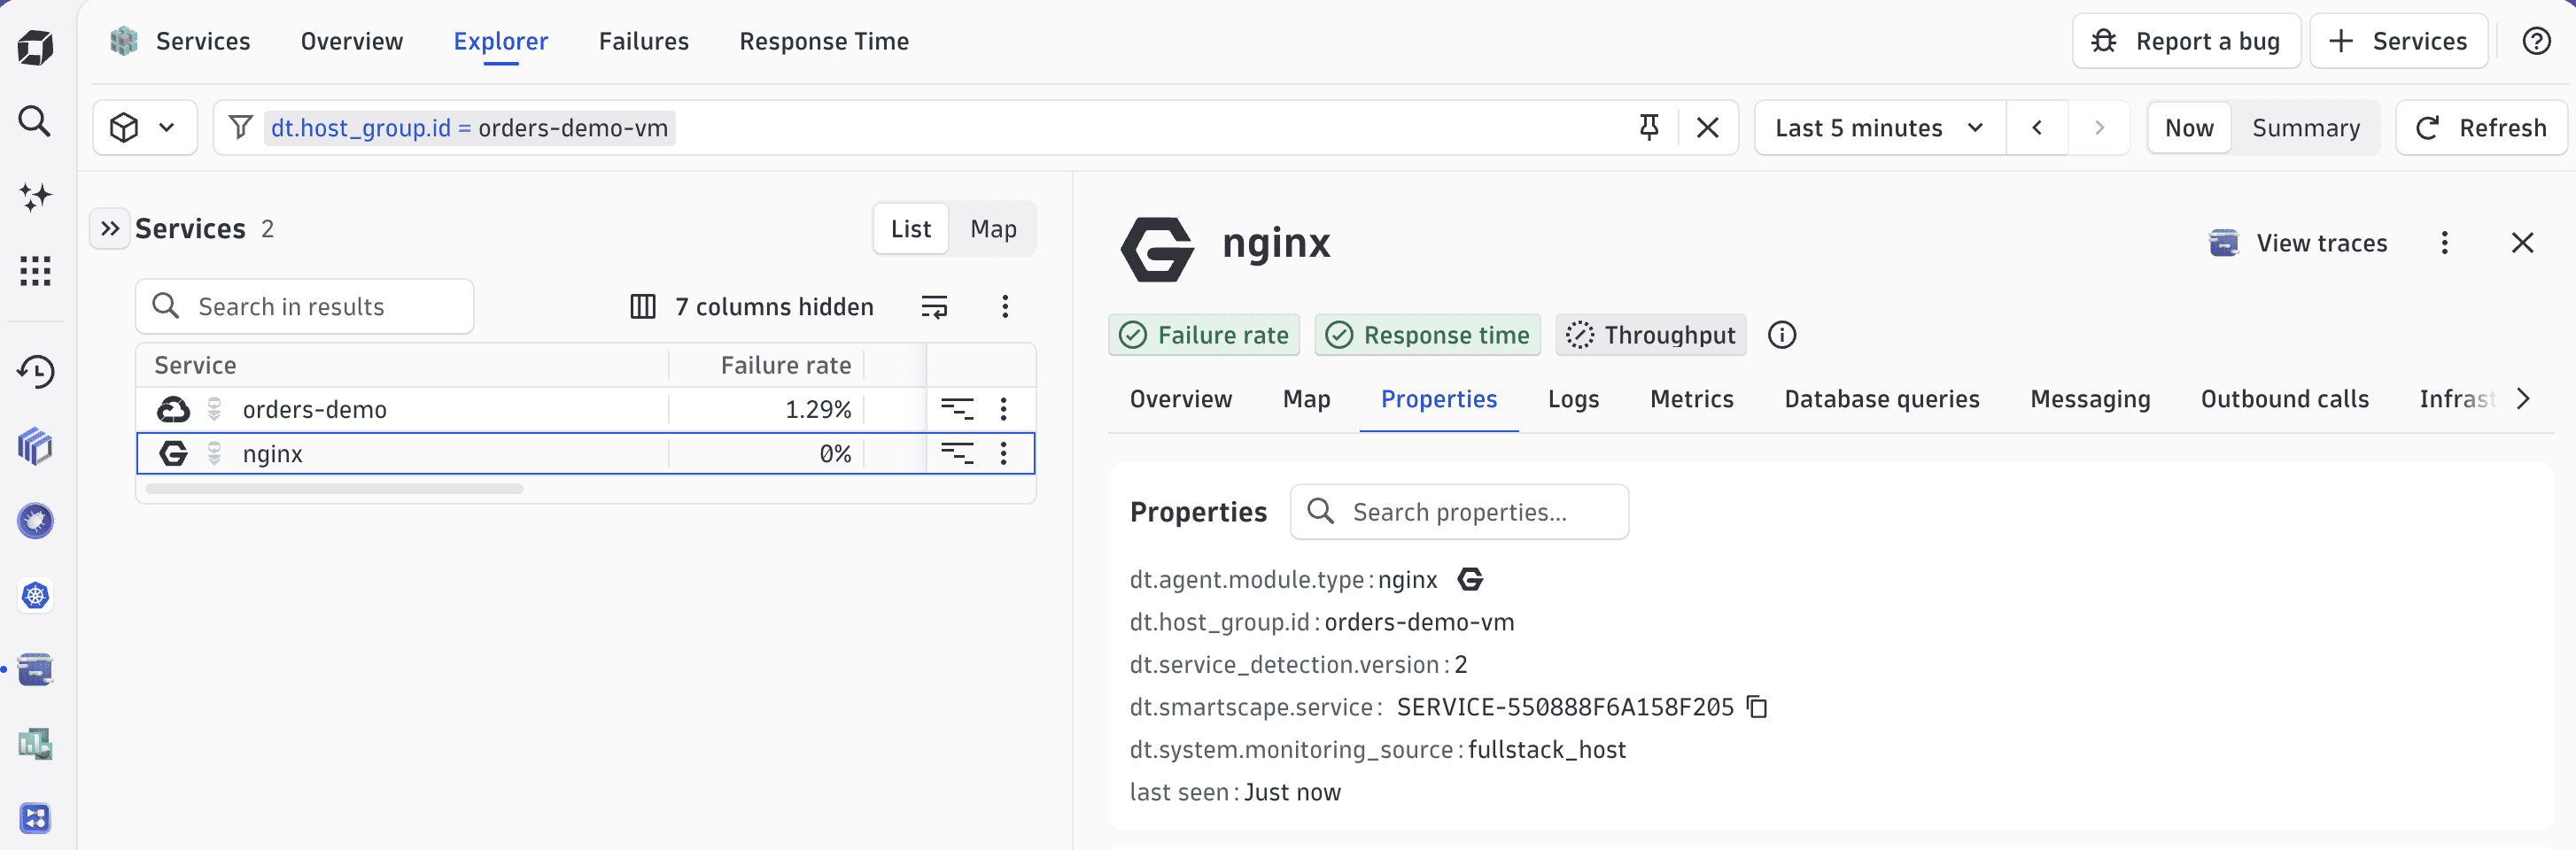Open the Last 5 minutes timeframe dropdown
The height and width of the screenshot is (850, 2576).
coord(1879,127)
